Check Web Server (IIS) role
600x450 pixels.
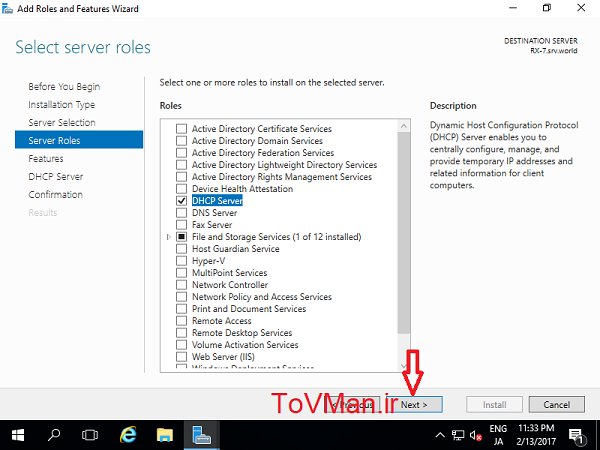pos(181,357)
